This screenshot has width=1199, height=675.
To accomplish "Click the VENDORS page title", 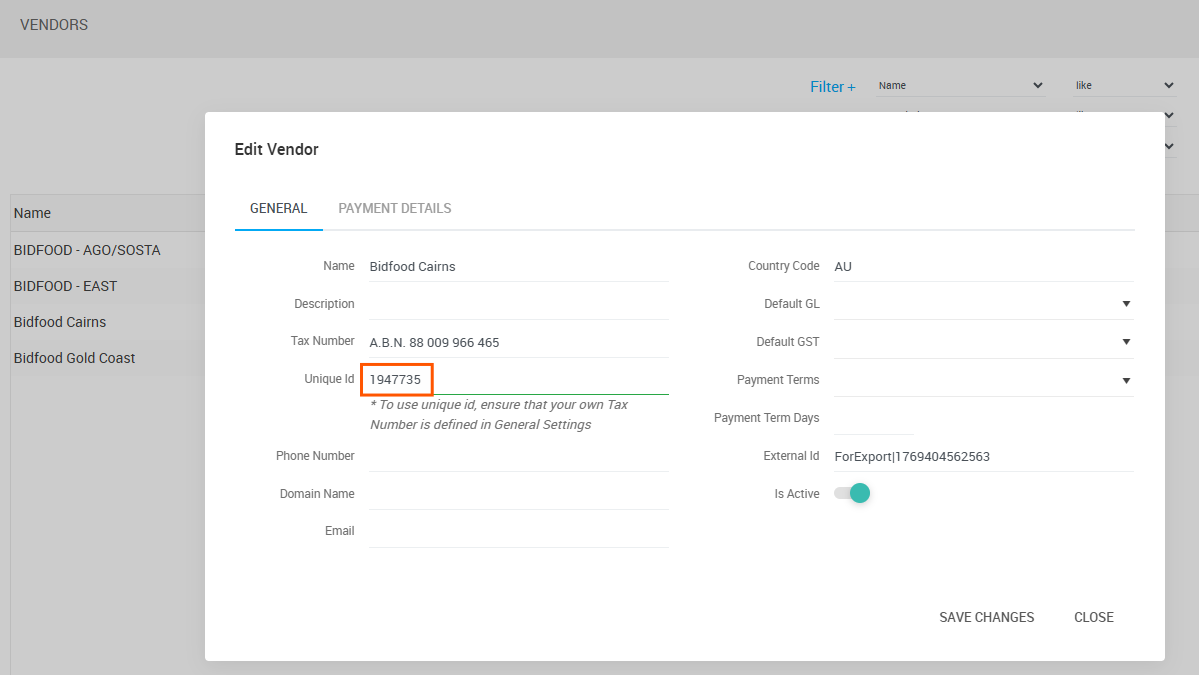I will 54,24.
